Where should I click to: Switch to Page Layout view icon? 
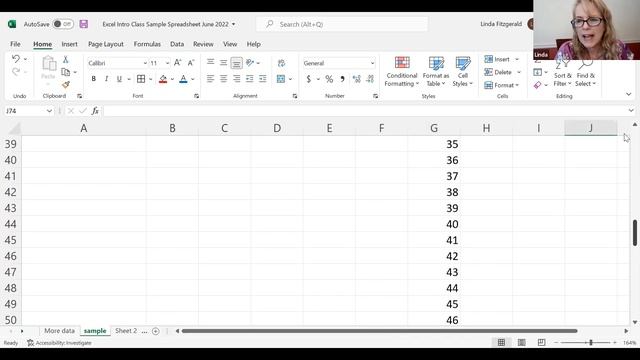[521, 342]
